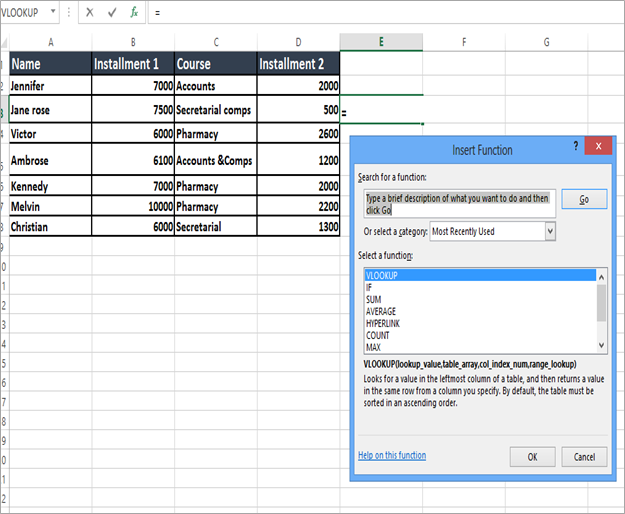The height and width of the screenshot is (514, 625).
Task: Click the Course header cell
Action: [216, 64]
